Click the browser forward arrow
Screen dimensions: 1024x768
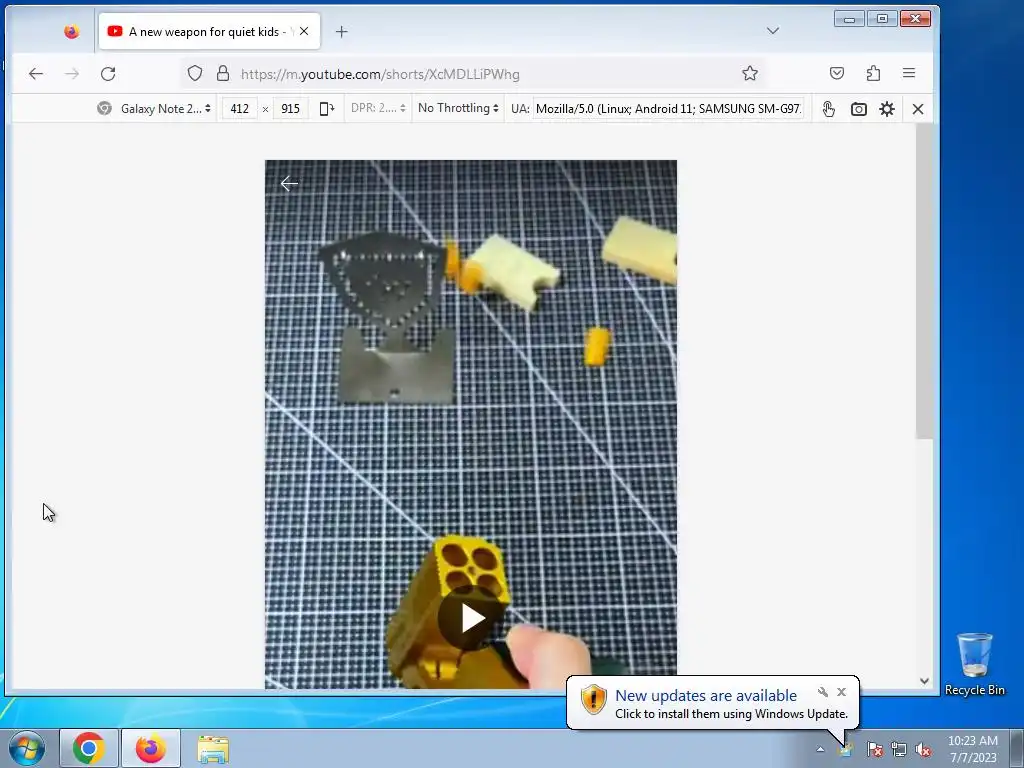pyautogui.click(x=72, y=74)
